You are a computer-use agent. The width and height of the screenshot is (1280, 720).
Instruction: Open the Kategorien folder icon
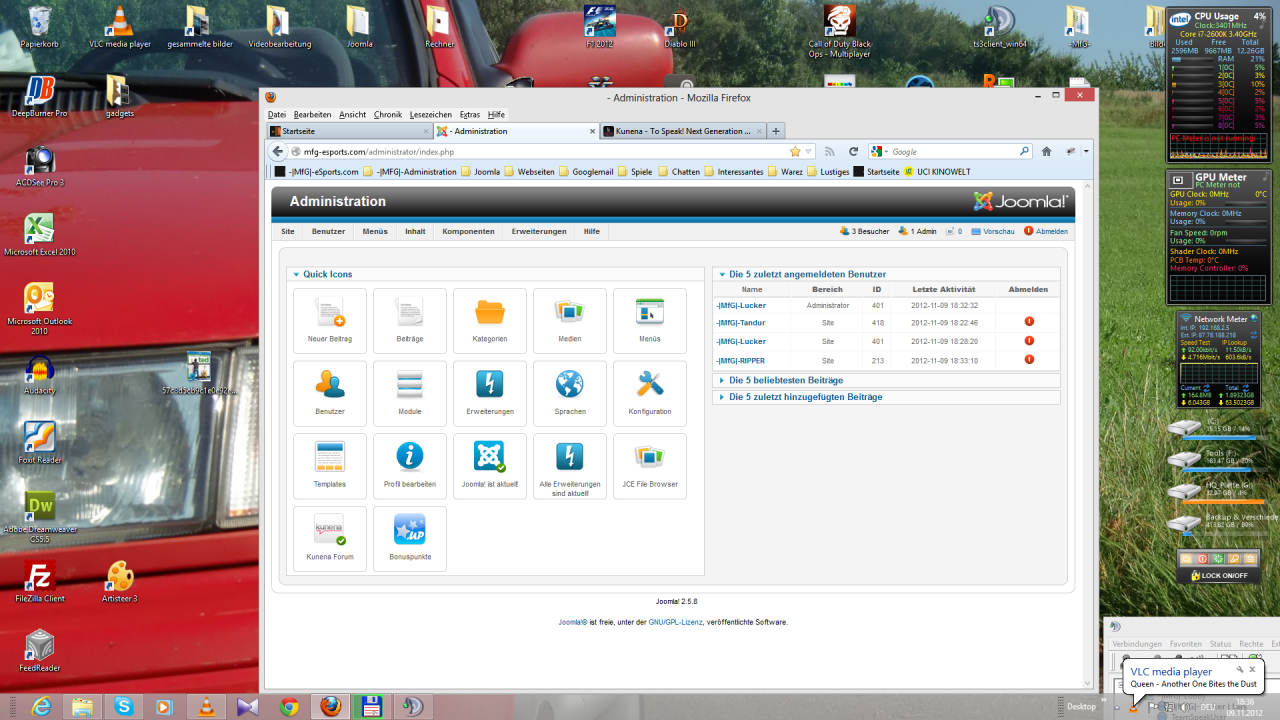pyautogui.click(x=490, y=320)
